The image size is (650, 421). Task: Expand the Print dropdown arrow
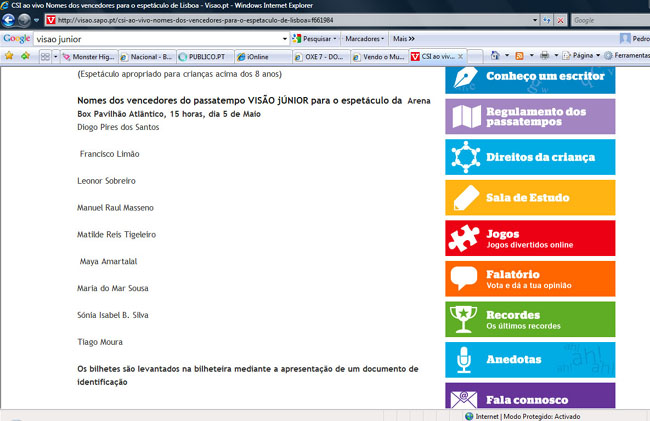556,55
